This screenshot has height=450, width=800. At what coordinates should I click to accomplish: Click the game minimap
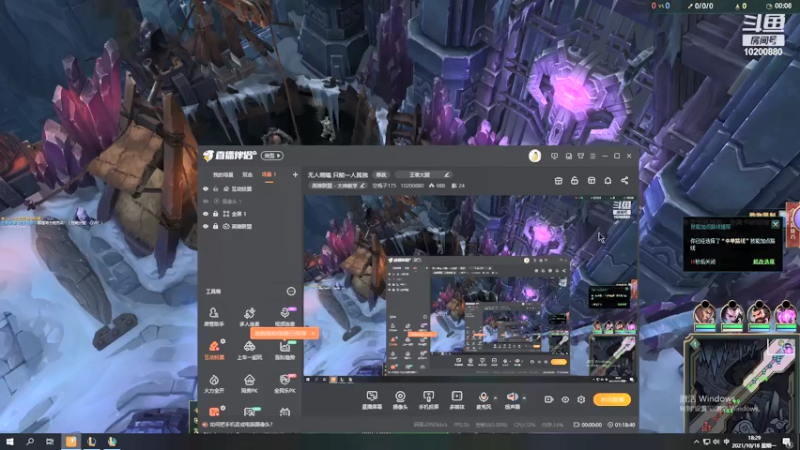tap(743, 384)
